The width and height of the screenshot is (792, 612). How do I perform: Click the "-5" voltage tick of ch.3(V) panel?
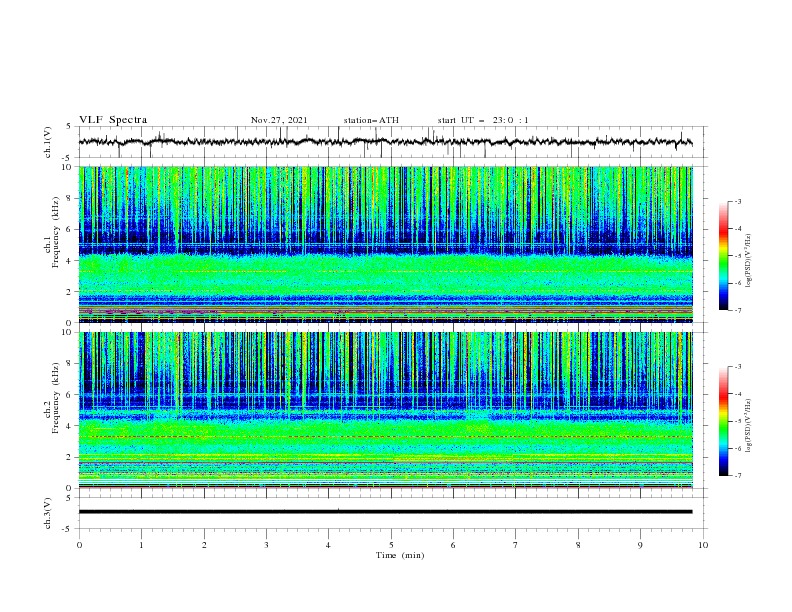(68, 529)
